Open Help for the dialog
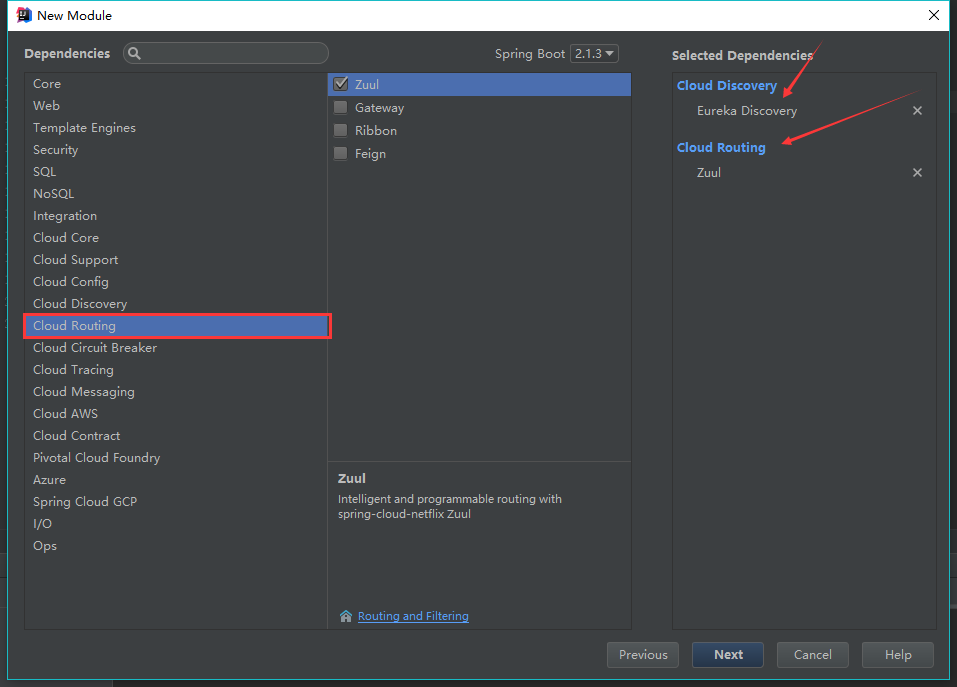 tap(897, 655)
